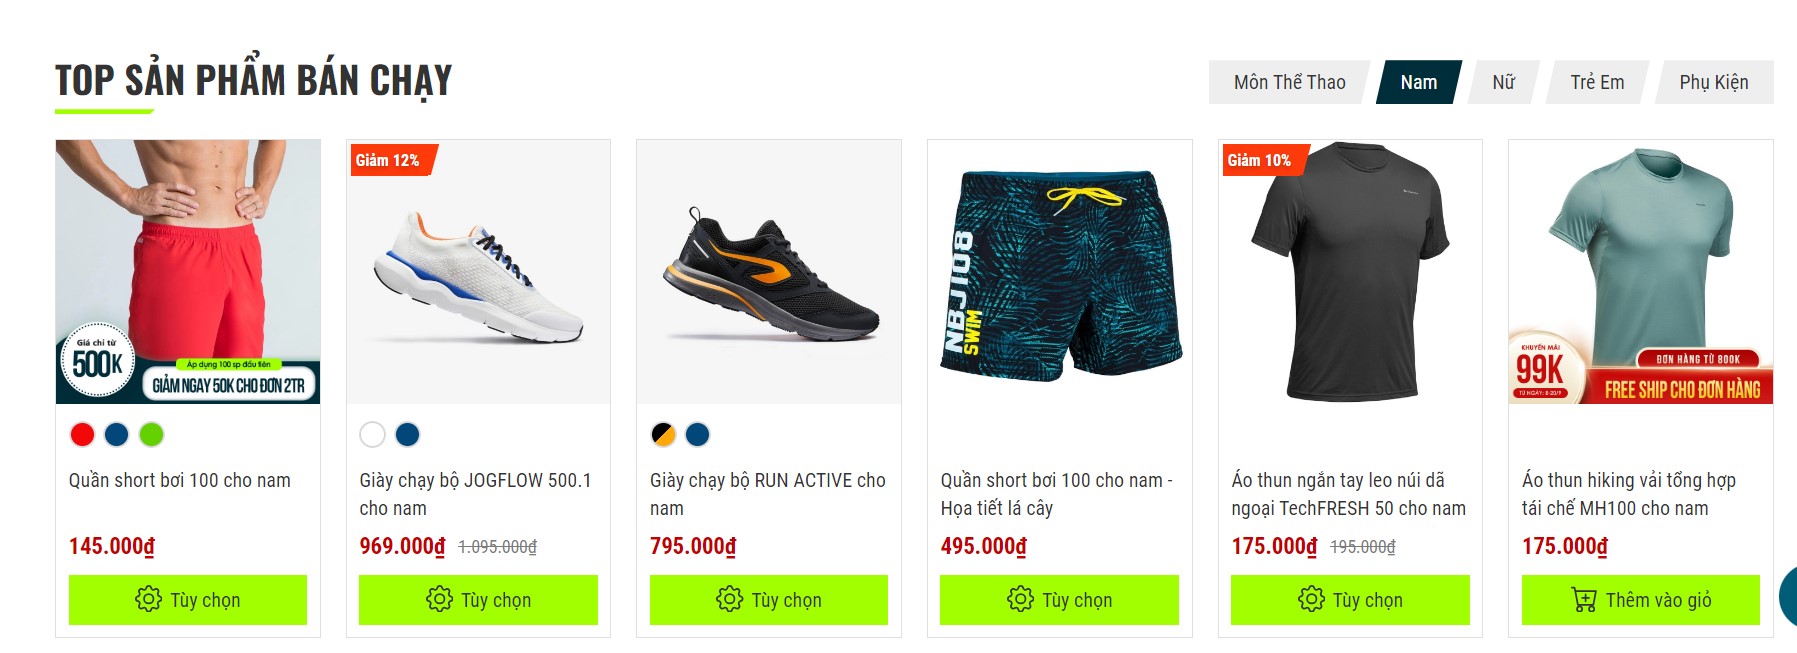The image size is (1797, 653).
Task: Choose the blue color for RUN ACTIVE shoes
Action: tap(698, 434)
